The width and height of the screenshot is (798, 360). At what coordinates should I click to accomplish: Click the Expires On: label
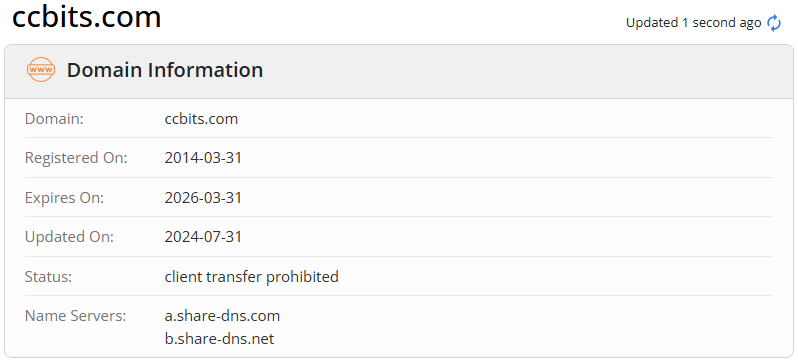[x=64, y=198]
